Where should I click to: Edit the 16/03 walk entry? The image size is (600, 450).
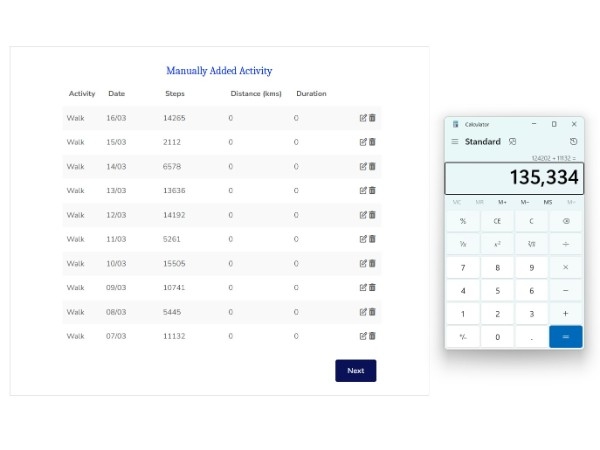363,118
